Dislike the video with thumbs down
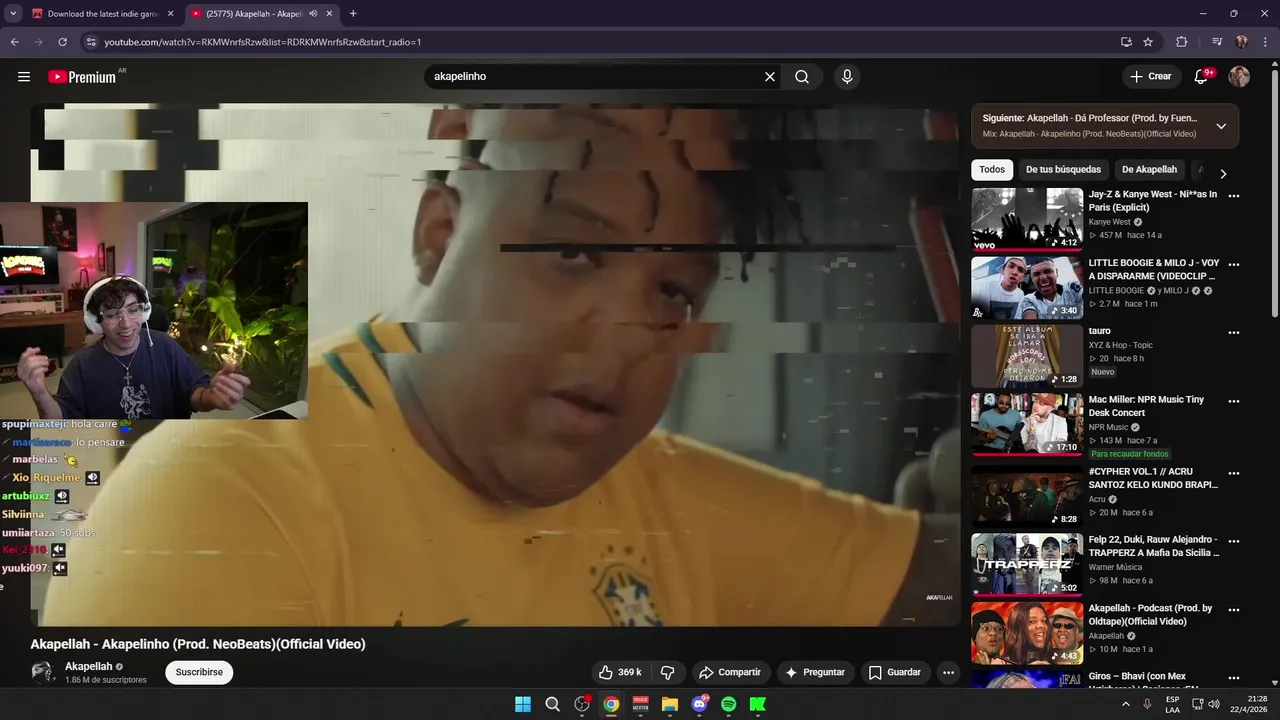Screen dimensions: 1280x720 click(668, 672)
